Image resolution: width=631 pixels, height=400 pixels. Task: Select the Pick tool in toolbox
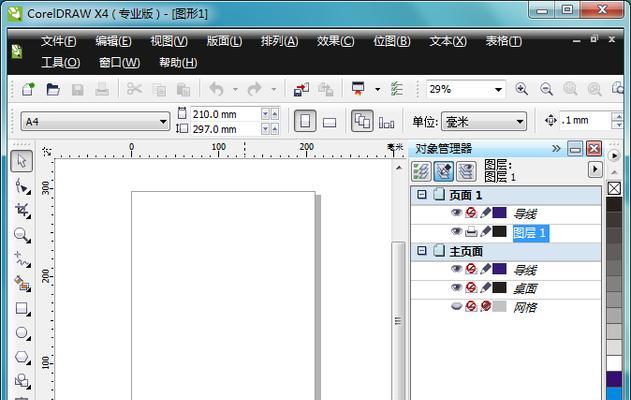pos(21,161)
